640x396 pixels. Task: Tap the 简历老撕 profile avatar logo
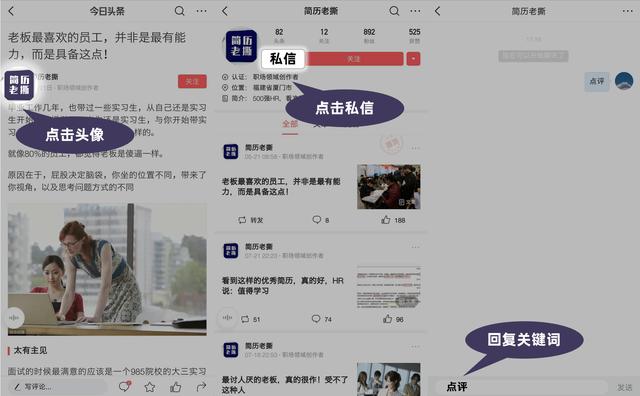click(x=241, y=46)
